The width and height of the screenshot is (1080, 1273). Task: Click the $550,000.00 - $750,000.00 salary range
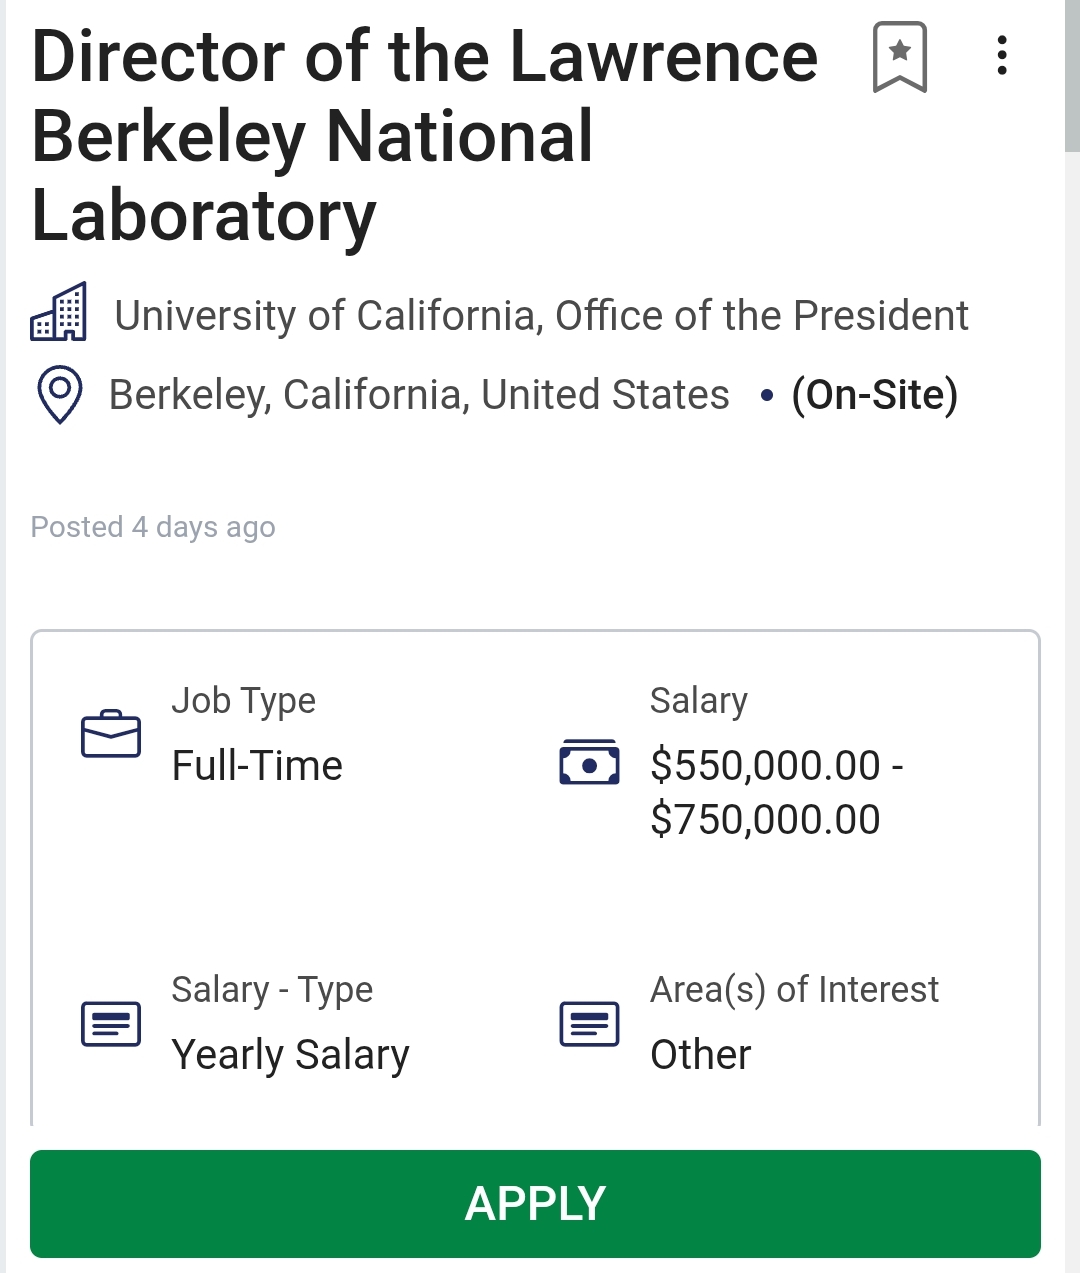[776, 792]
